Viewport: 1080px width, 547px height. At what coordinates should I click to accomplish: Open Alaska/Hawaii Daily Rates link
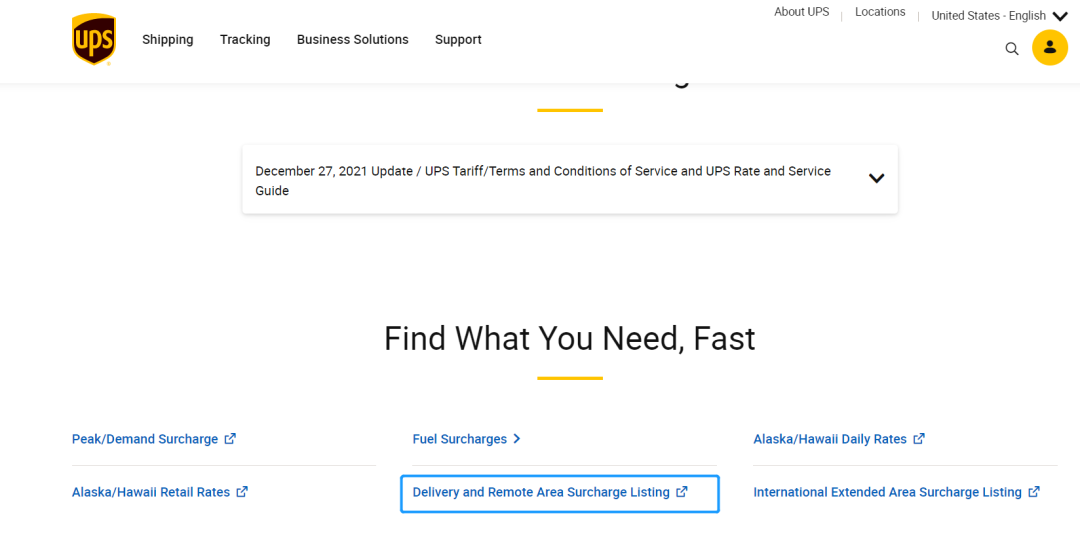coord(830,439)
